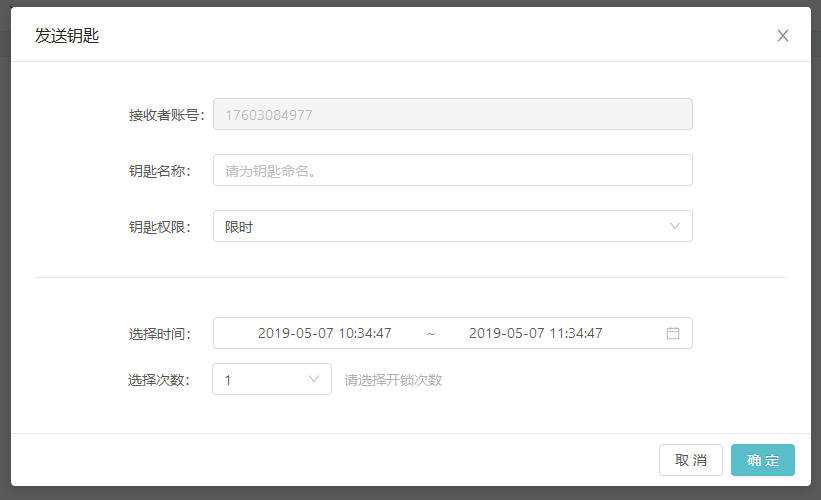Click the chevron arrow in 选择次数 select
821x500 pixels.
(x=314, y=379)
